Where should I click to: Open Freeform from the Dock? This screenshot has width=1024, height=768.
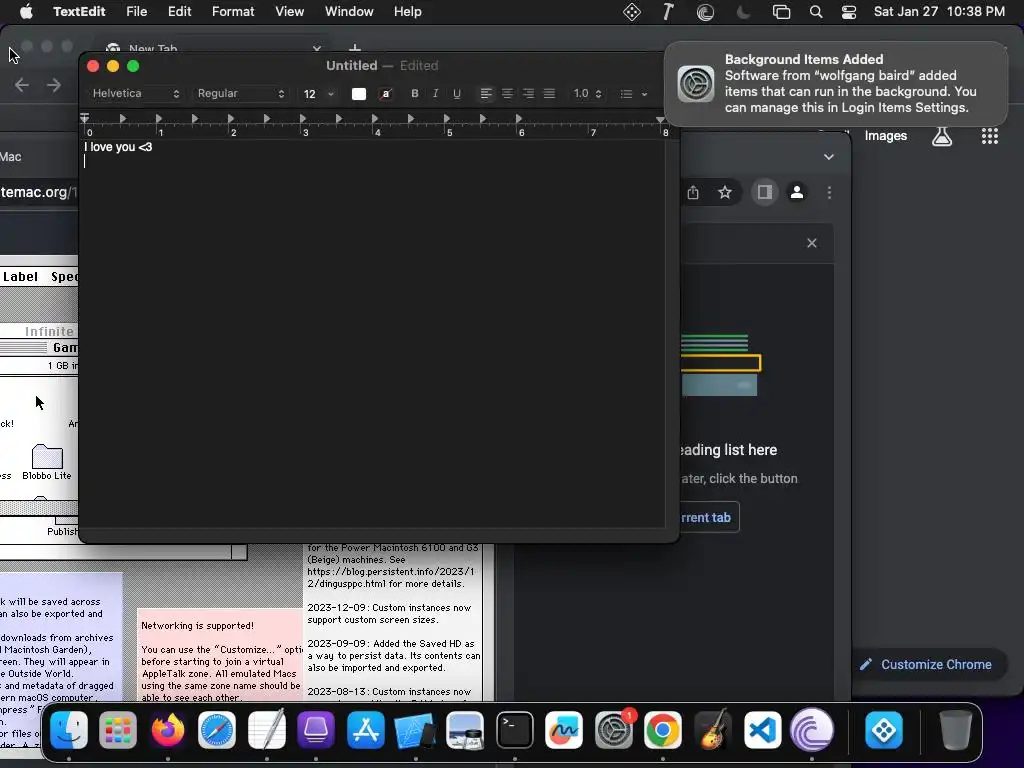click(564, 729)
